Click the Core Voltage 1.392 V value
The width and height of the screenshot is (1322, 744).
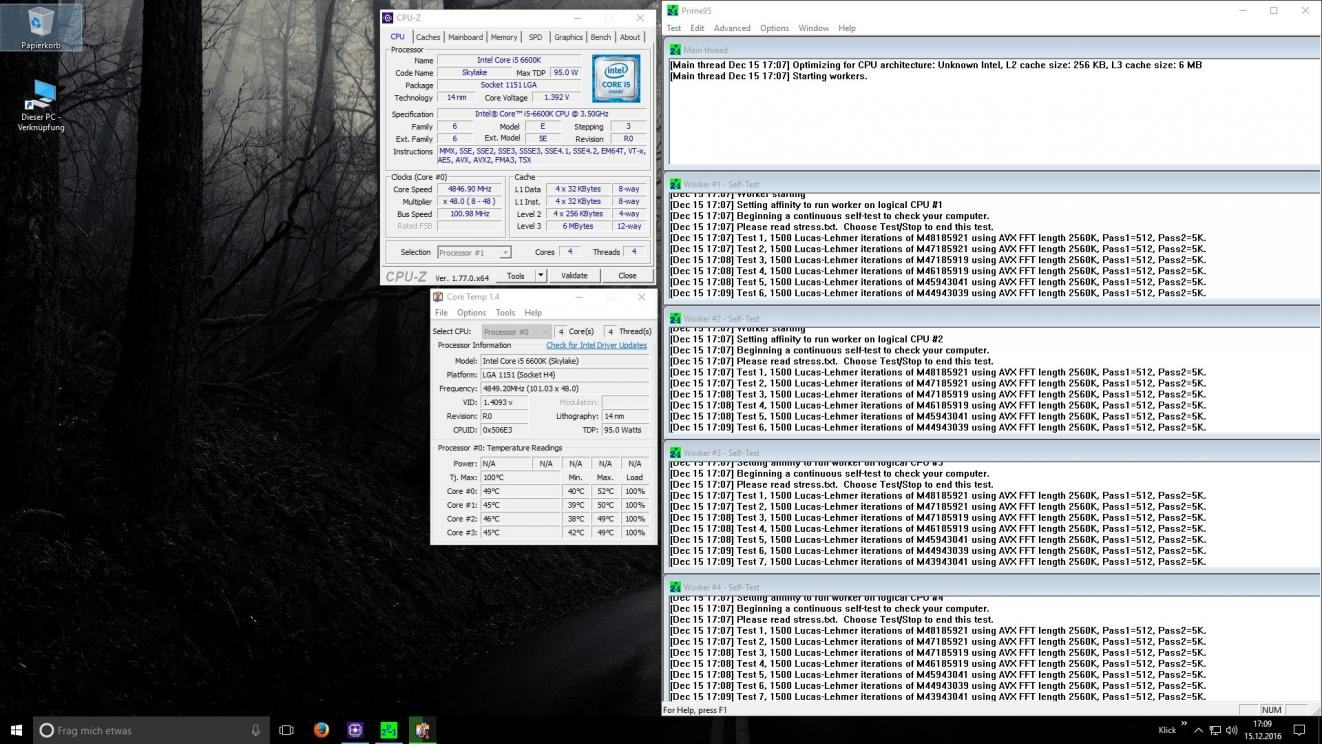(x=555, y=98)
